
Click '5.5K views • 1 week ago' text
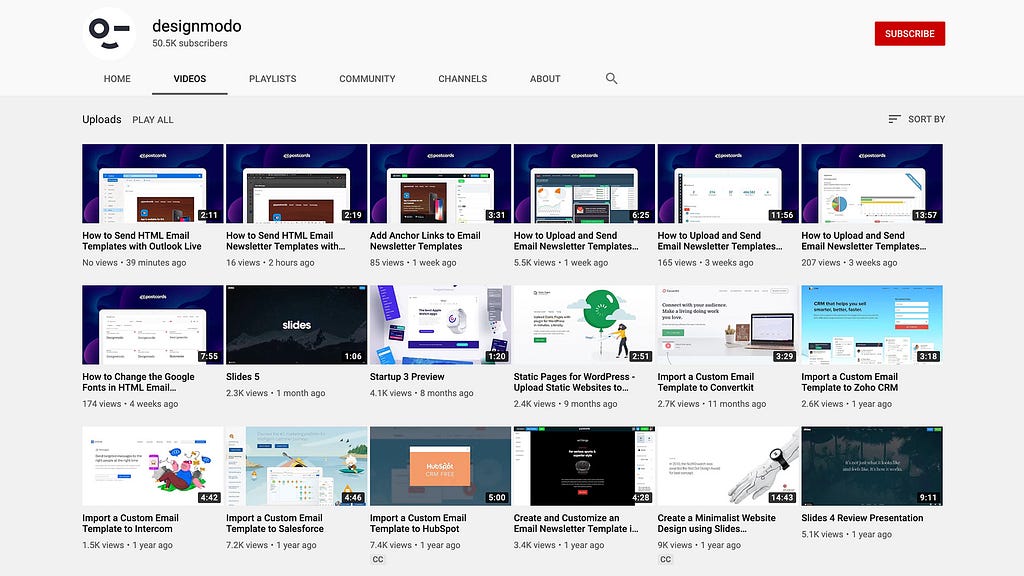(x=561, y=263)
